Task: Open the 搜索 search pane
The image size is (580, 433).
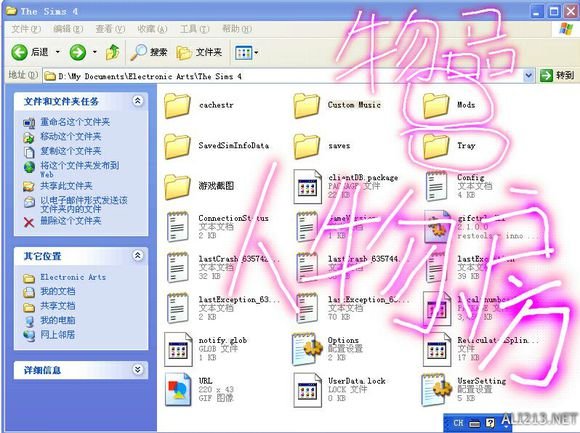Action: 149,52
